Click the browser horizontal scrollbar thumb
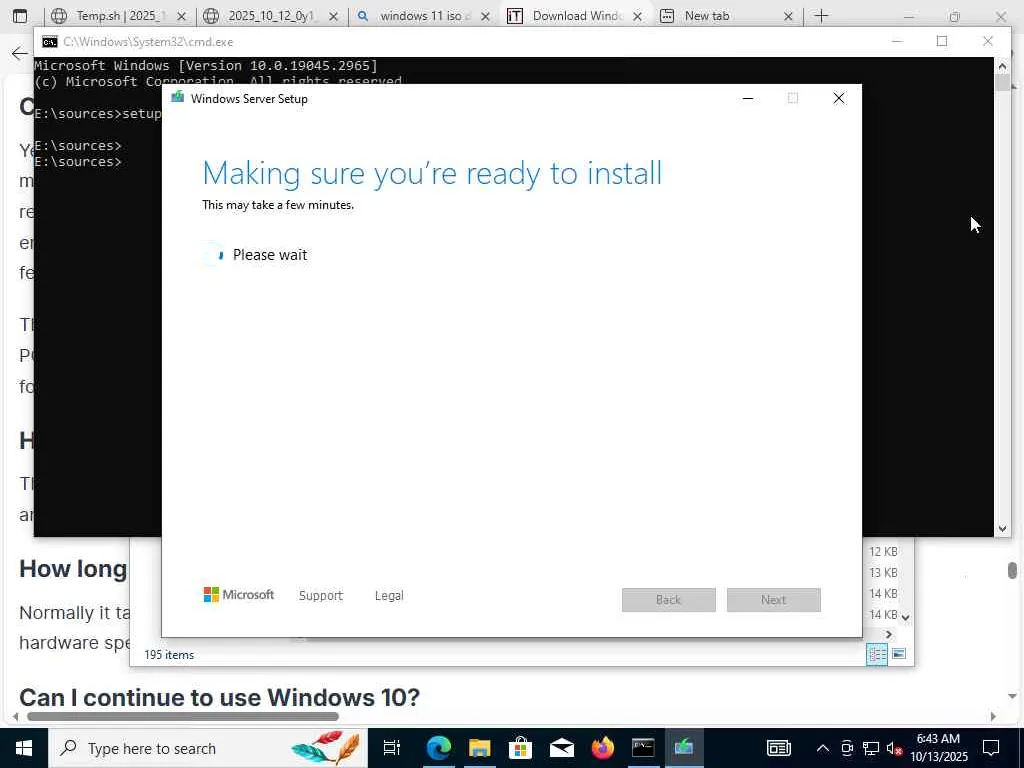The width and height of the screenshot is (1024, 768). click(x=183, y=716)
